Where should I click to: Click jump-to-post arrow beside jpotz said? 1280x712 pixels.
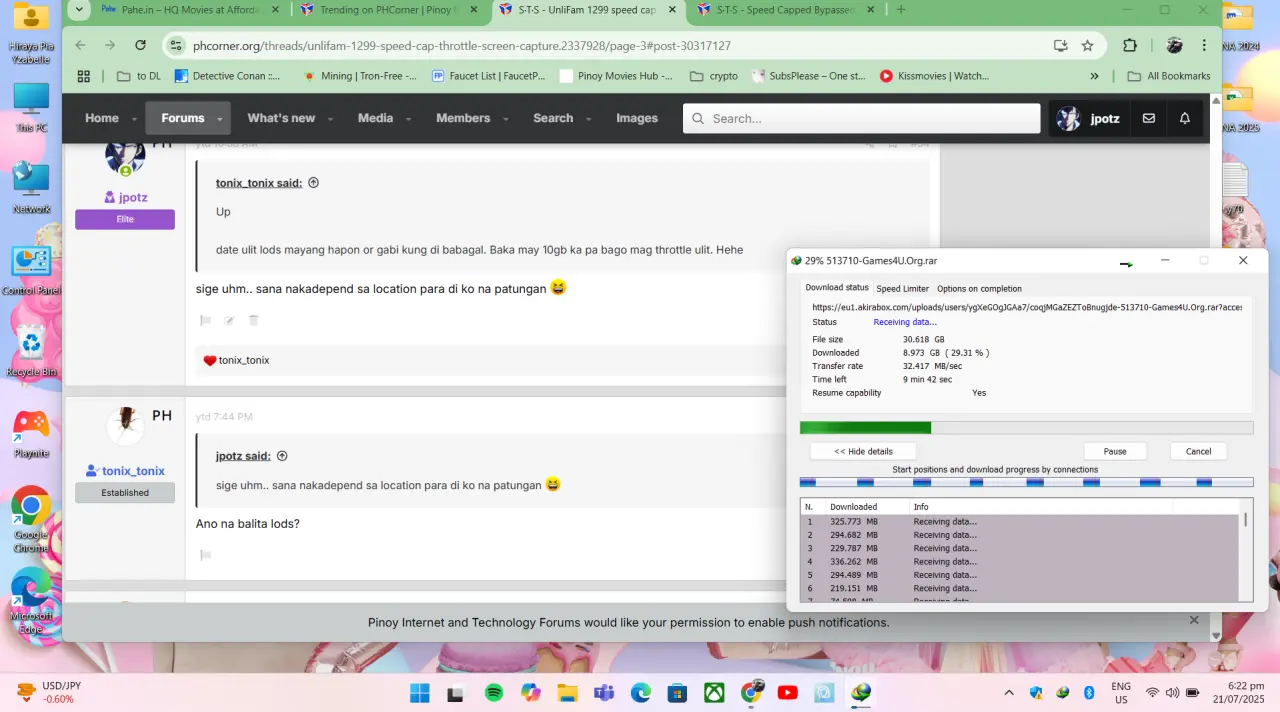[282, 456]
